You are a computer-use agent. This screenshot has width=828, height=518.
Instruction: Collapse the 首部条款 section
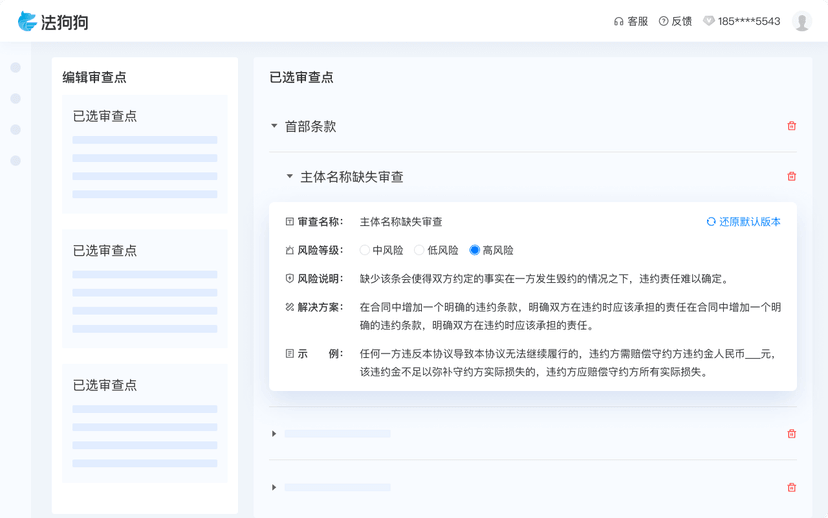click(x=274, y=126)
